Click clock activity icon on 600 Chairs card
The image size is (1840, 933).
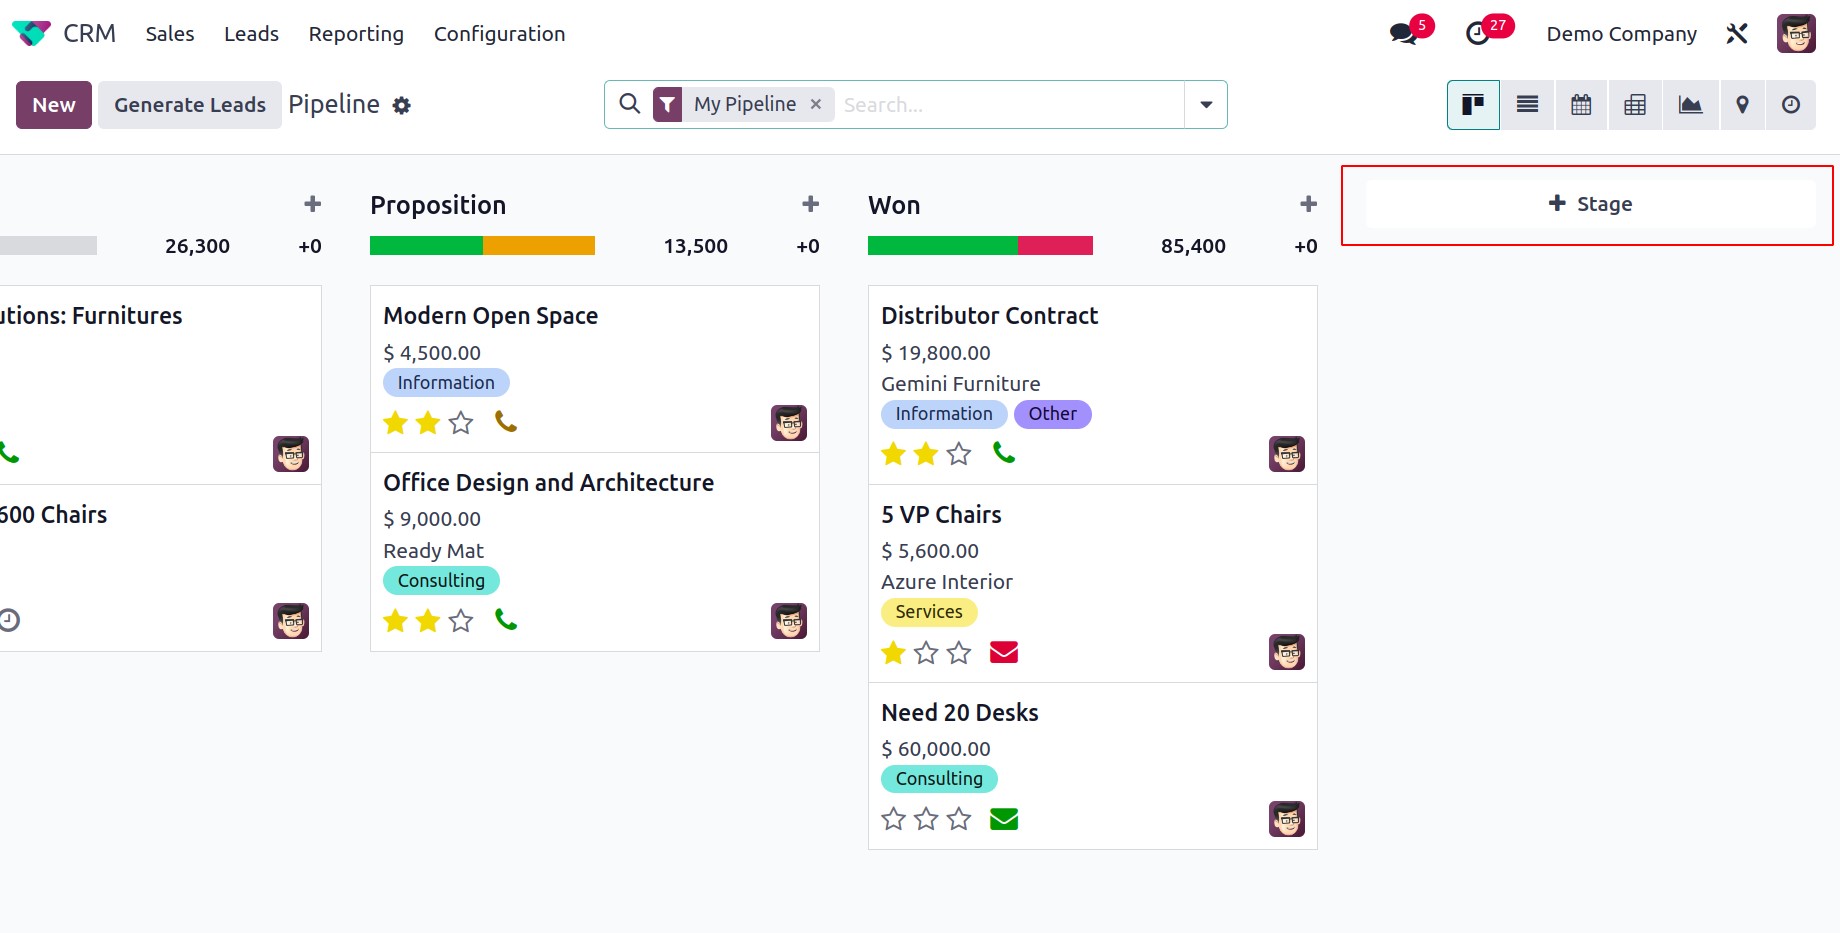click(9, 620)
